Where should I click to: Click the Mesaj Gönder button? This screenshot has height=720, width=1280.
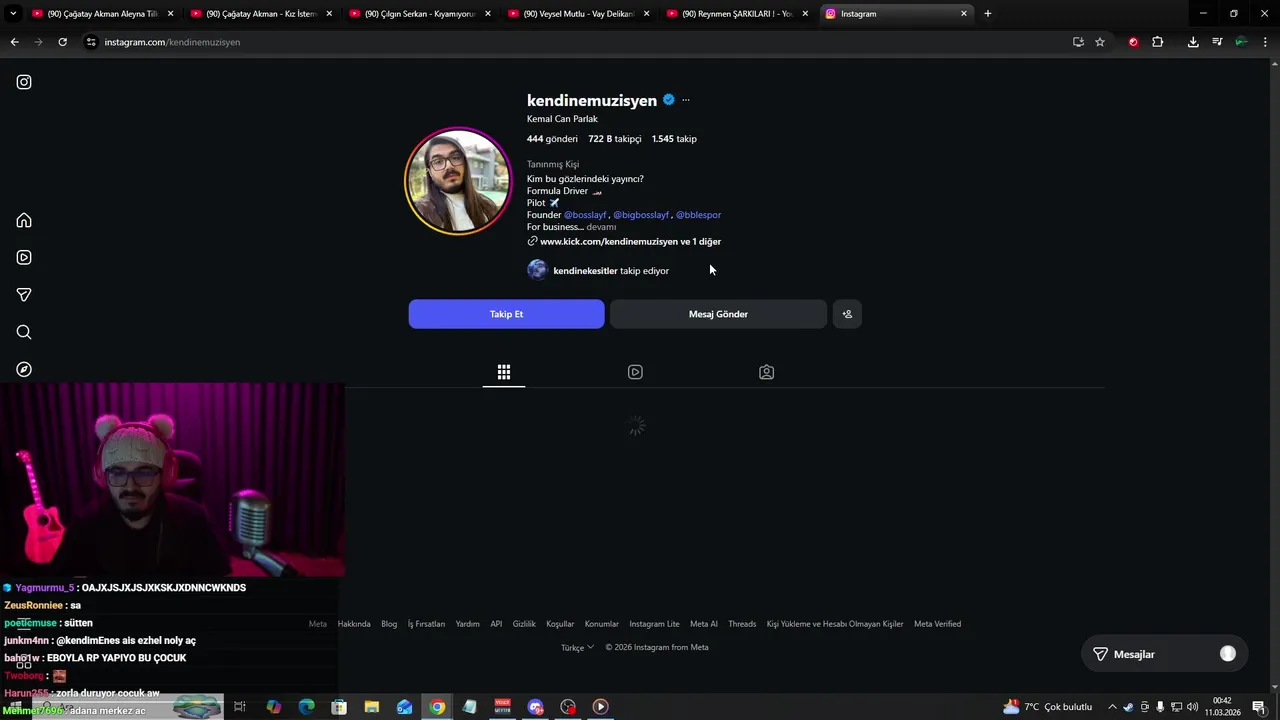[x=718, y=314]
